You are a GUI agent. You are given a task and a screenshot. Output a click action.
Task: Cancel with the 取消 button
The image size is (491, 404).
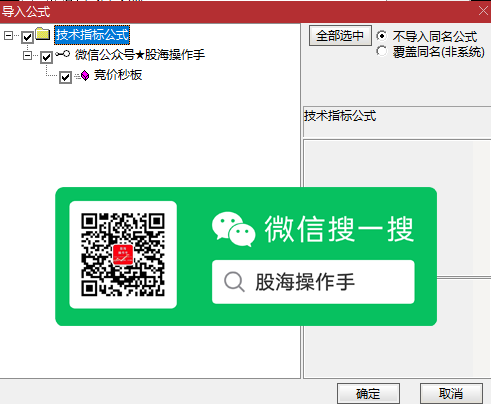451,394
